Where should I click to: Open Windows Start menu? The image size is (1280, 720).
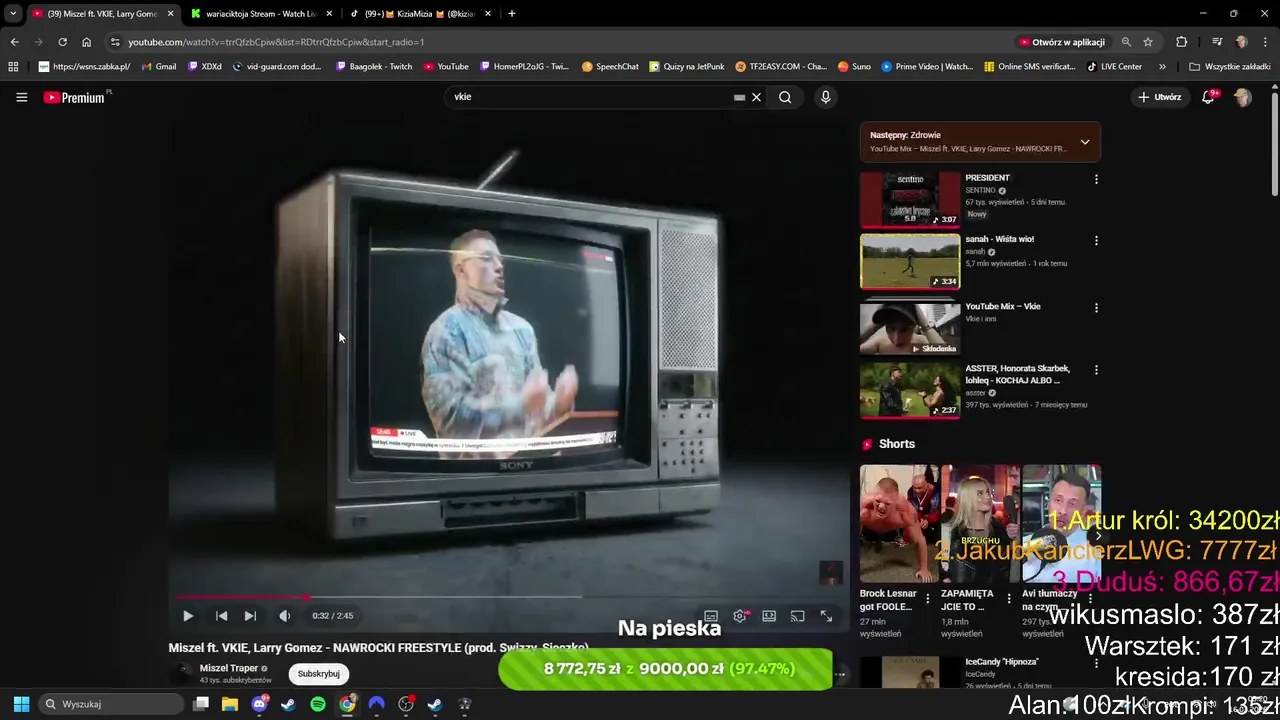tap(21, 704)
